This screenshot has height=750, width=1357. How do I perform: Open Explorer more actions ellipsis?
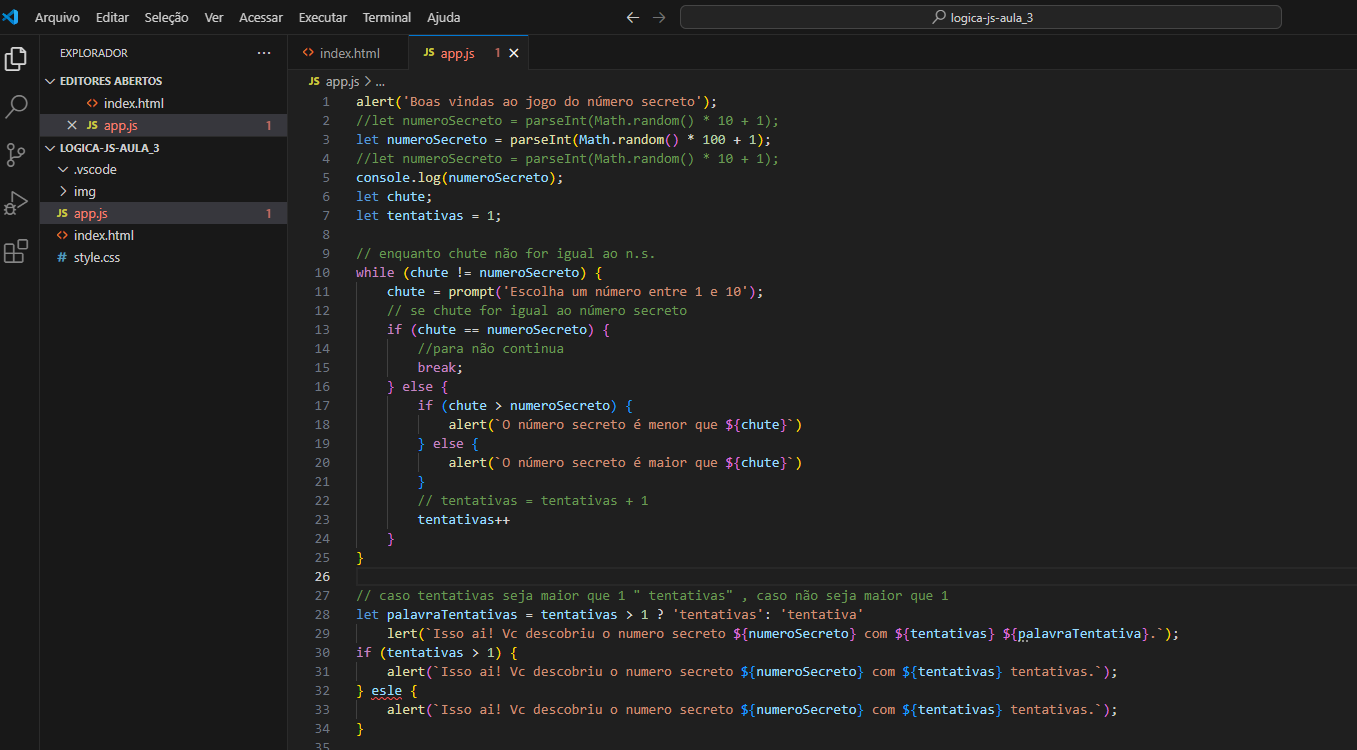[264, 53]
